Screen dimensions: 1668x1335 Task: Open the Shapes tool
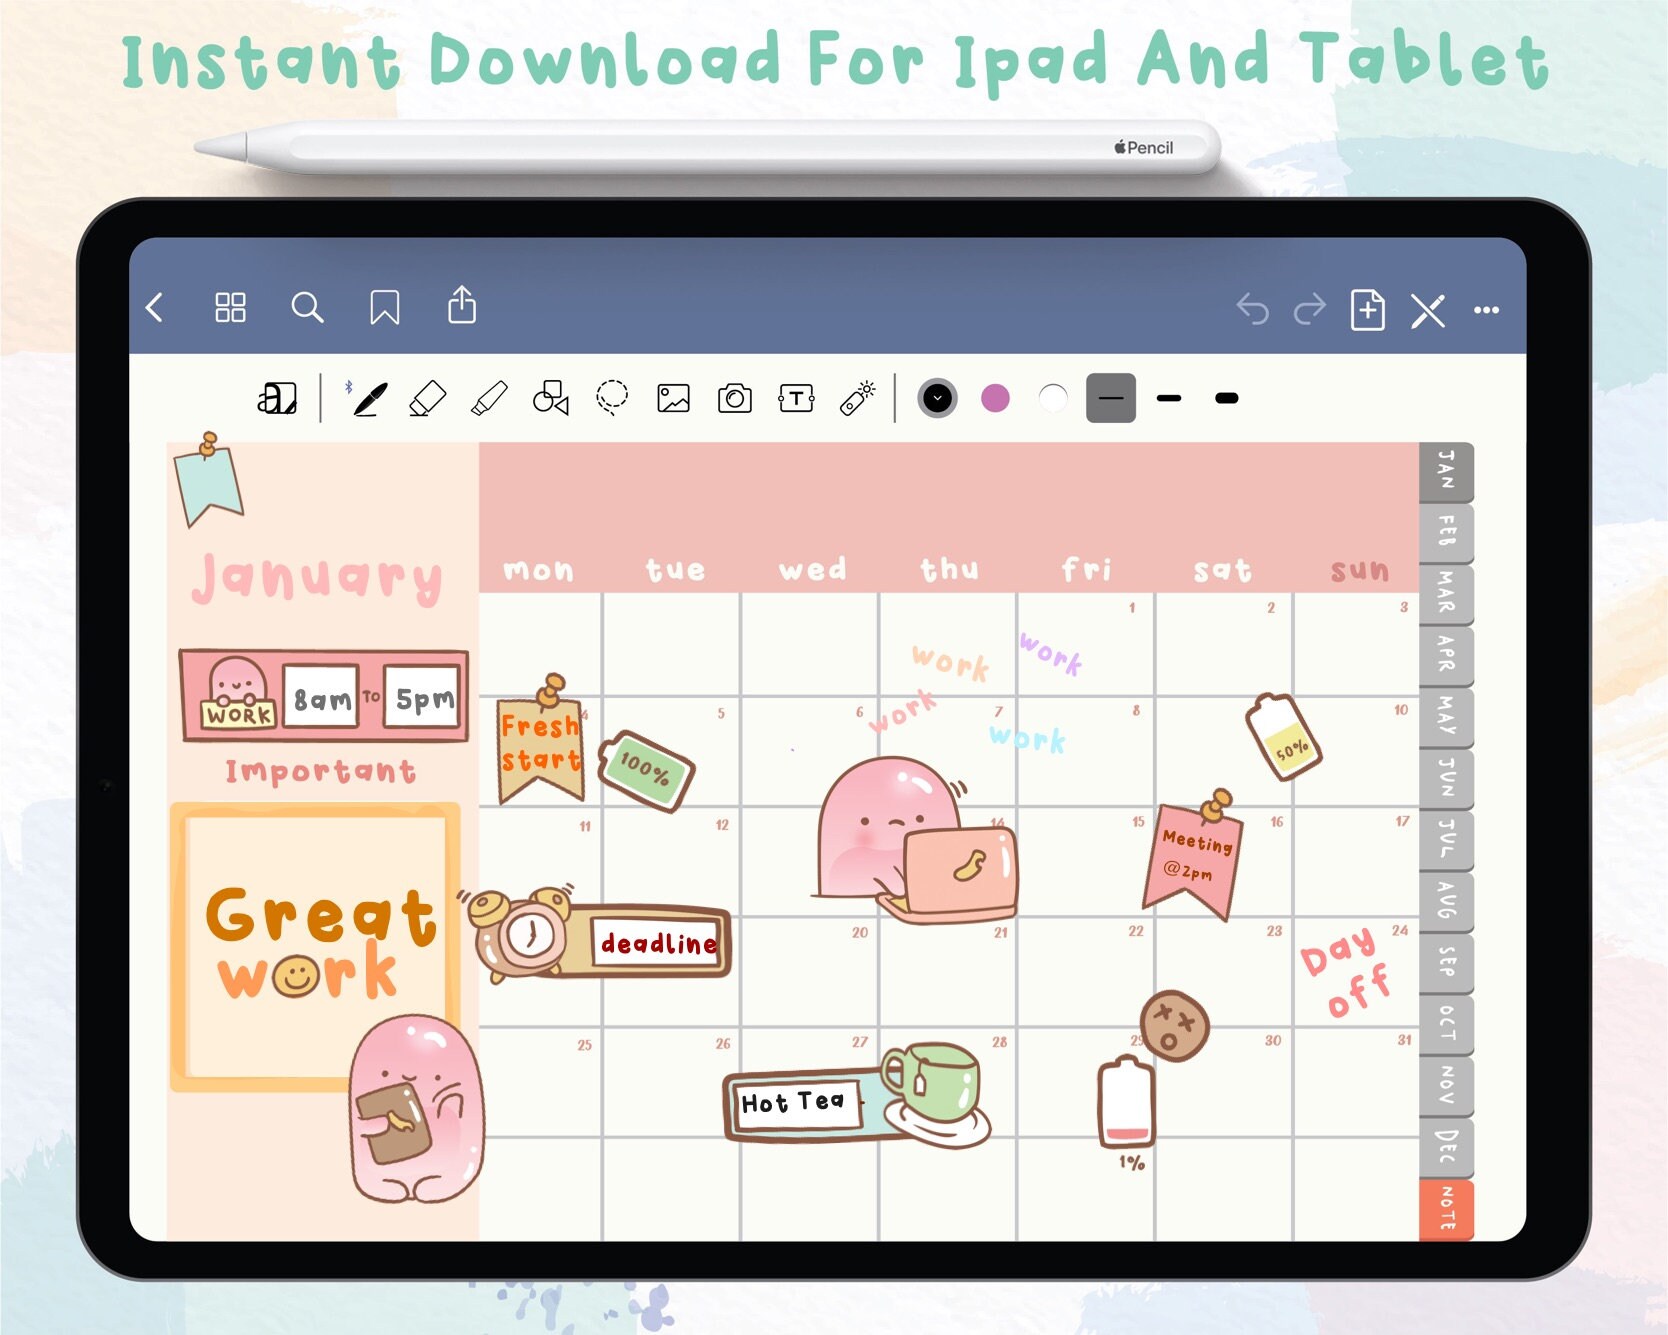pos(550,398)
